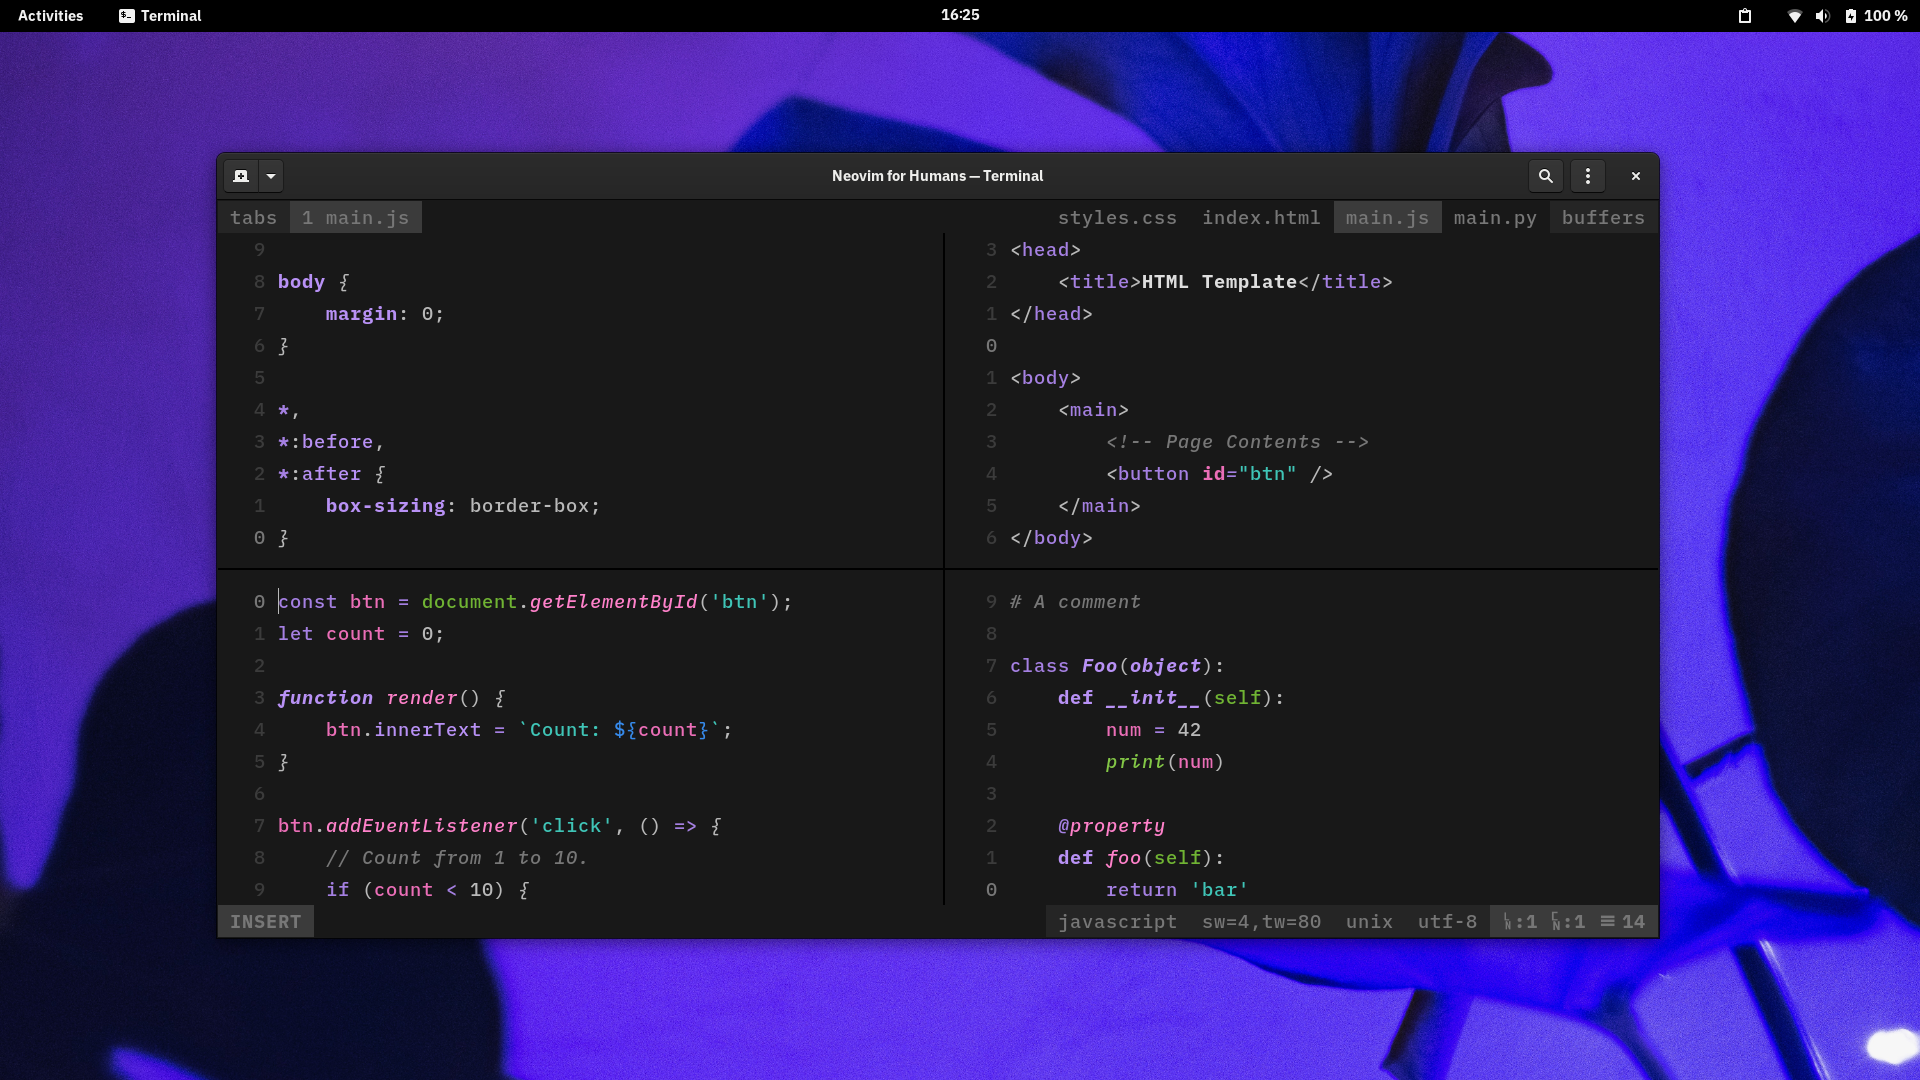The image size is (1920, 1080).
Task: Open the terminal kebab menu
Action: pyautogui.click(x=1588, y=176)
